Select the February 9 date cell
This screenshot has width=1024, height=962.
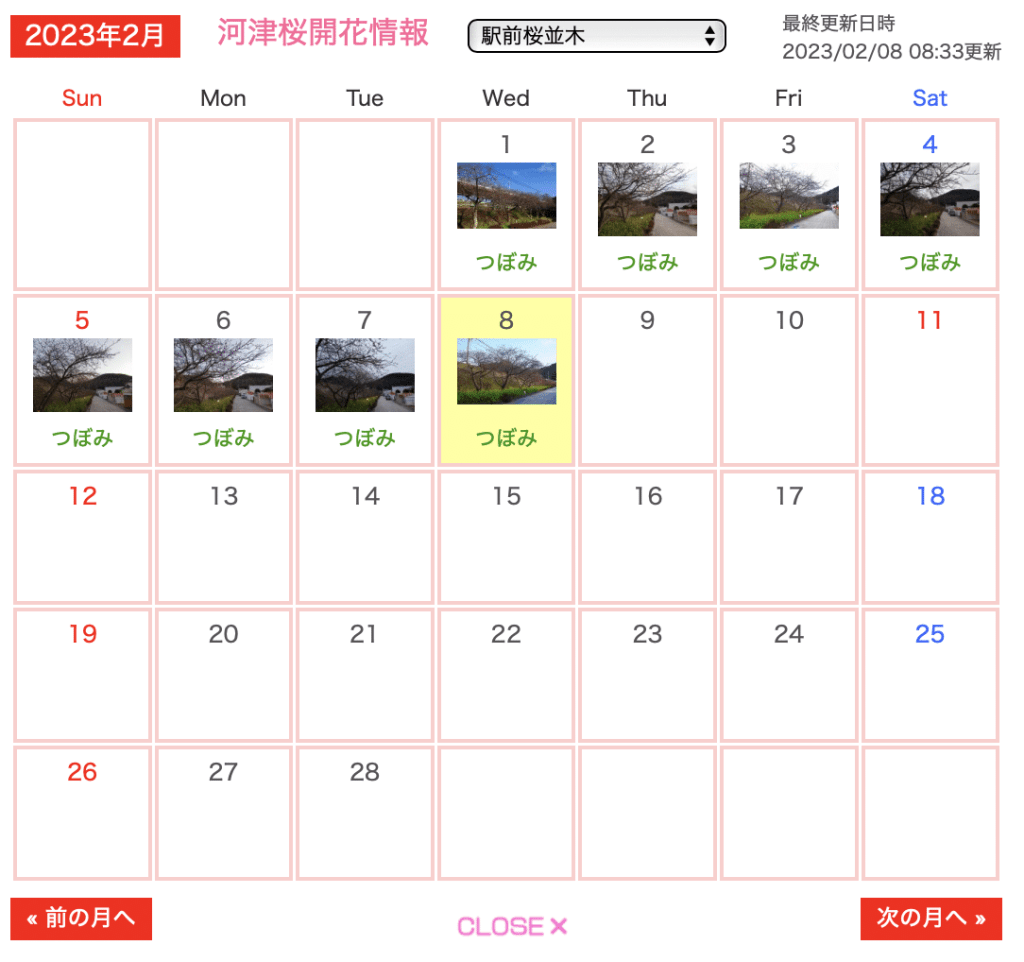coord(647,380)
